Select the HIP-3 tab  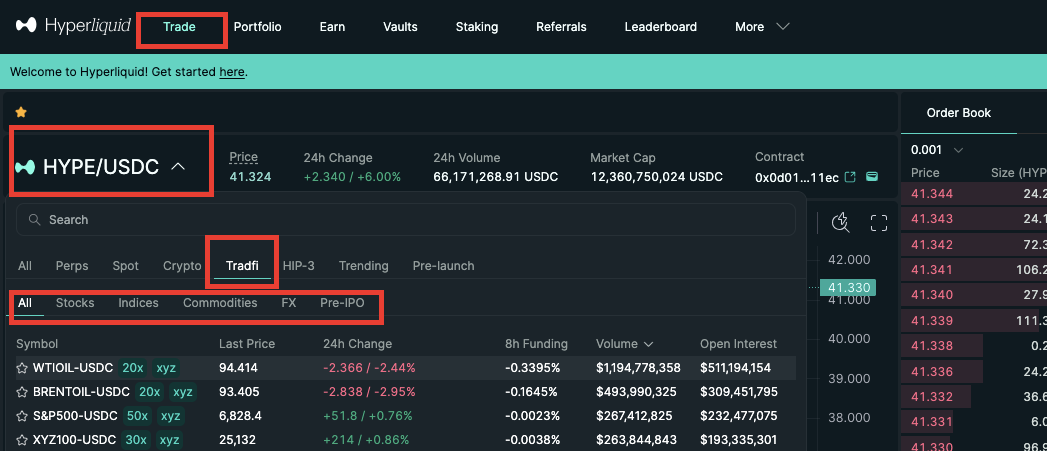tap(298, 266)
